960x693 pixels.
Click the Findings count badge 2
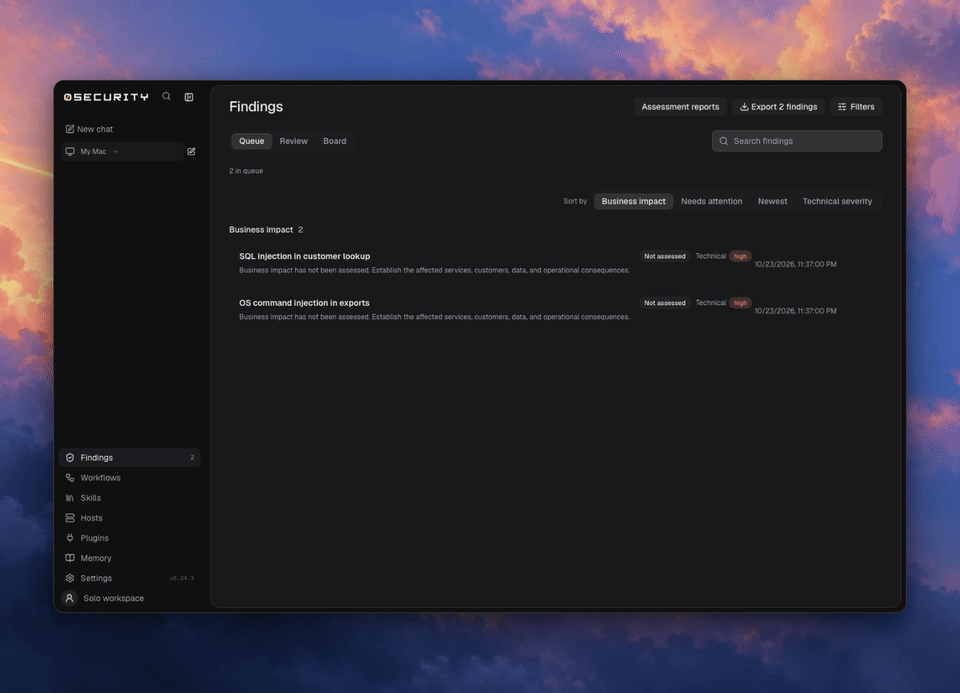coord(192,457)
